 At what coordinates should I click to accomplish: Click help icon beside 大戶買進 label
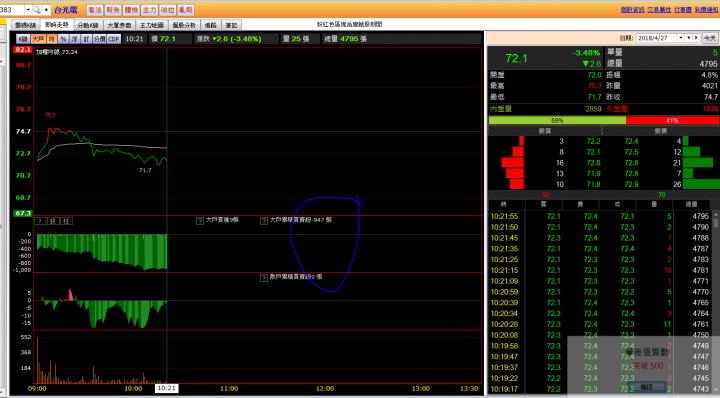[200, 221]
